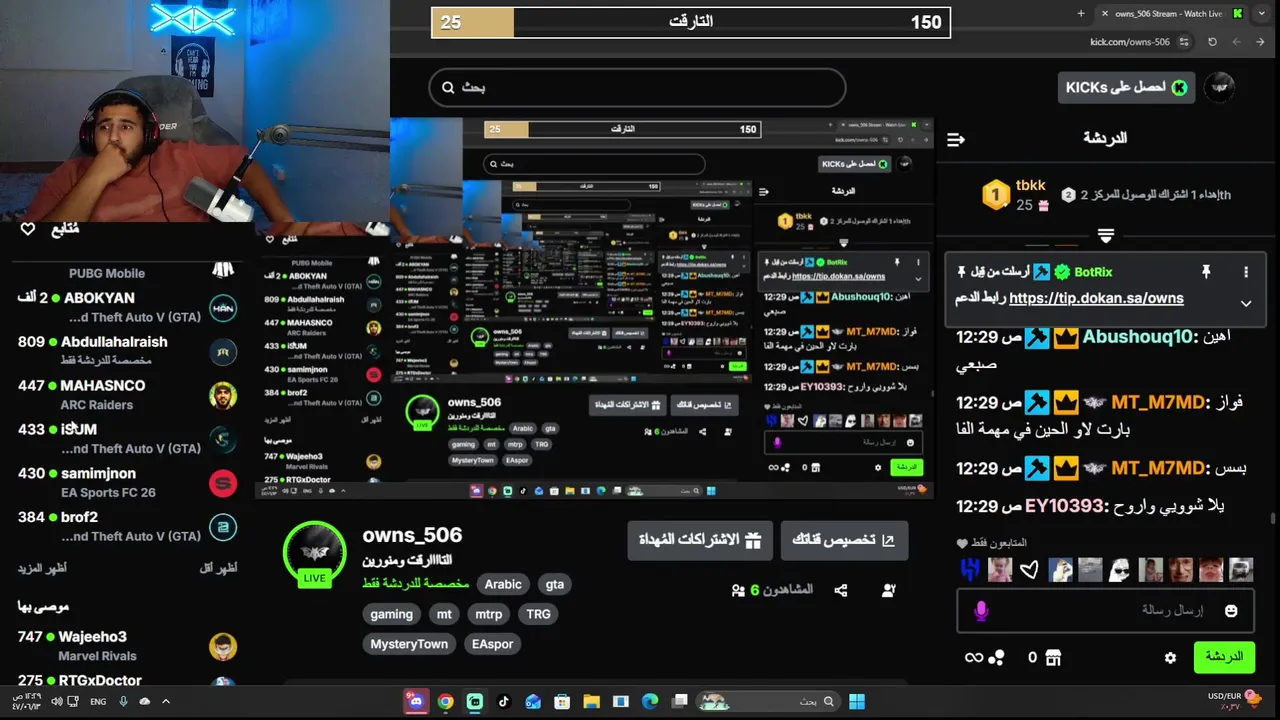
Task: Click the بحث search bar at top
Action: [x=637, y=87]
